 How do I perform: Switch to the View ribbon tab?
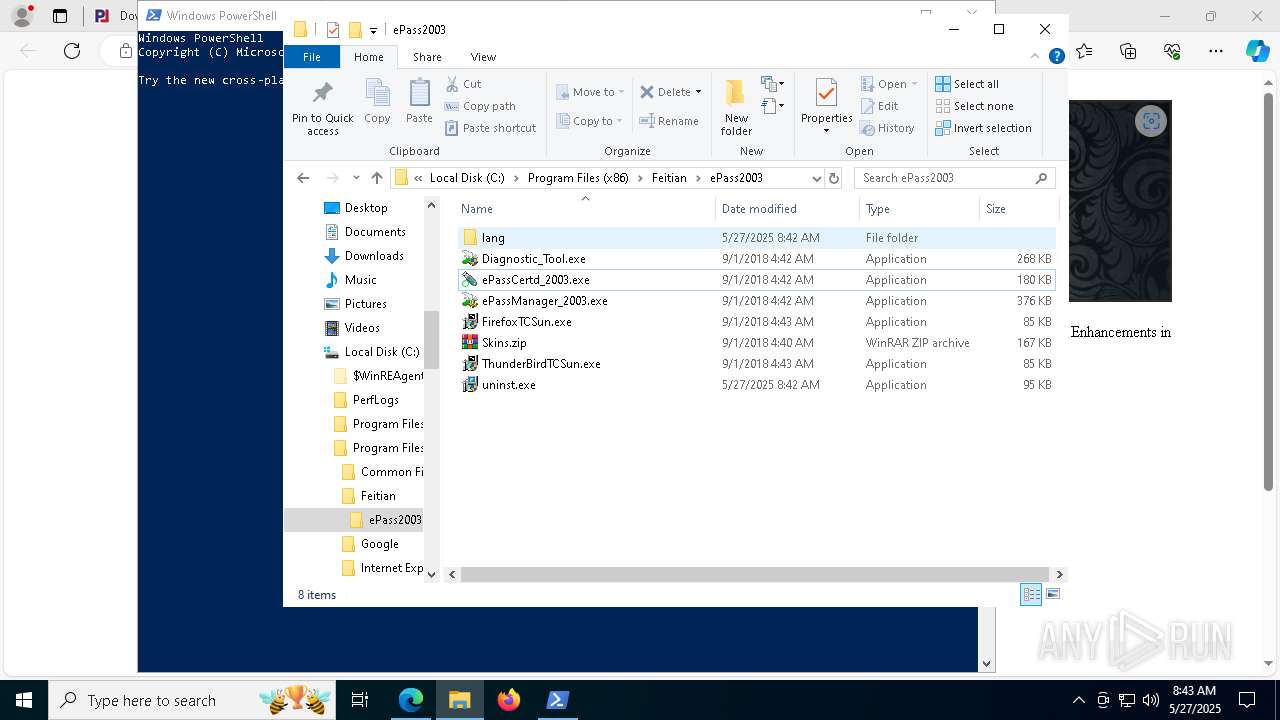coord(483,57)
